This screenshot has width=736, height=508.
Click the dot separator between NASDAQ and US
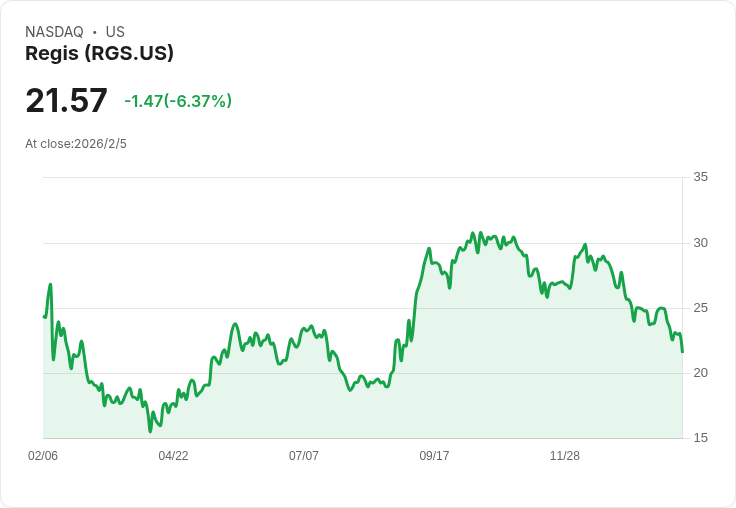[x=95, y=32]
